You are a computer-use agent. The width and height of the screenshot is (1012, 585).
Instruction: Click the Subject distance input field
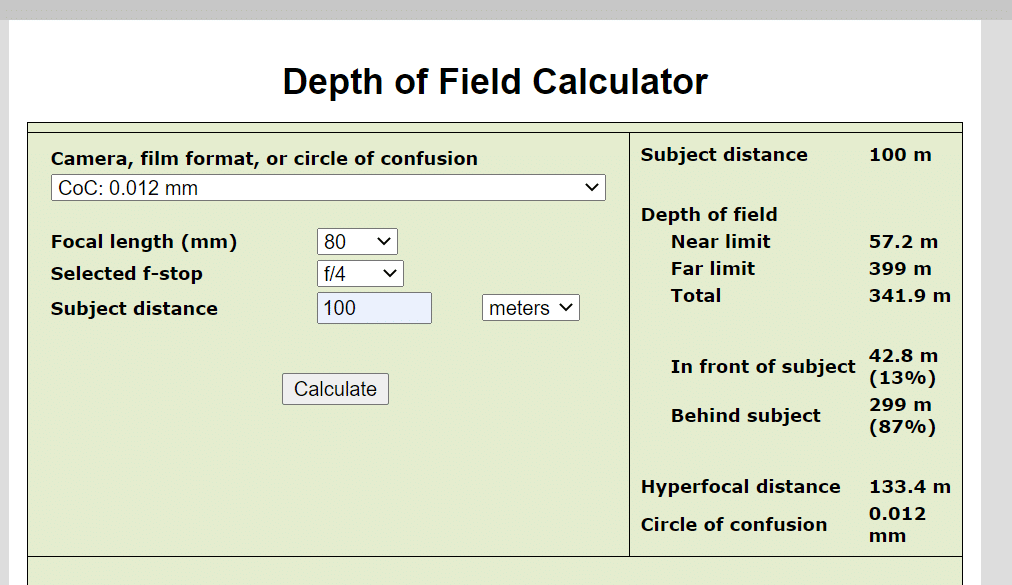tap(374, 308)
